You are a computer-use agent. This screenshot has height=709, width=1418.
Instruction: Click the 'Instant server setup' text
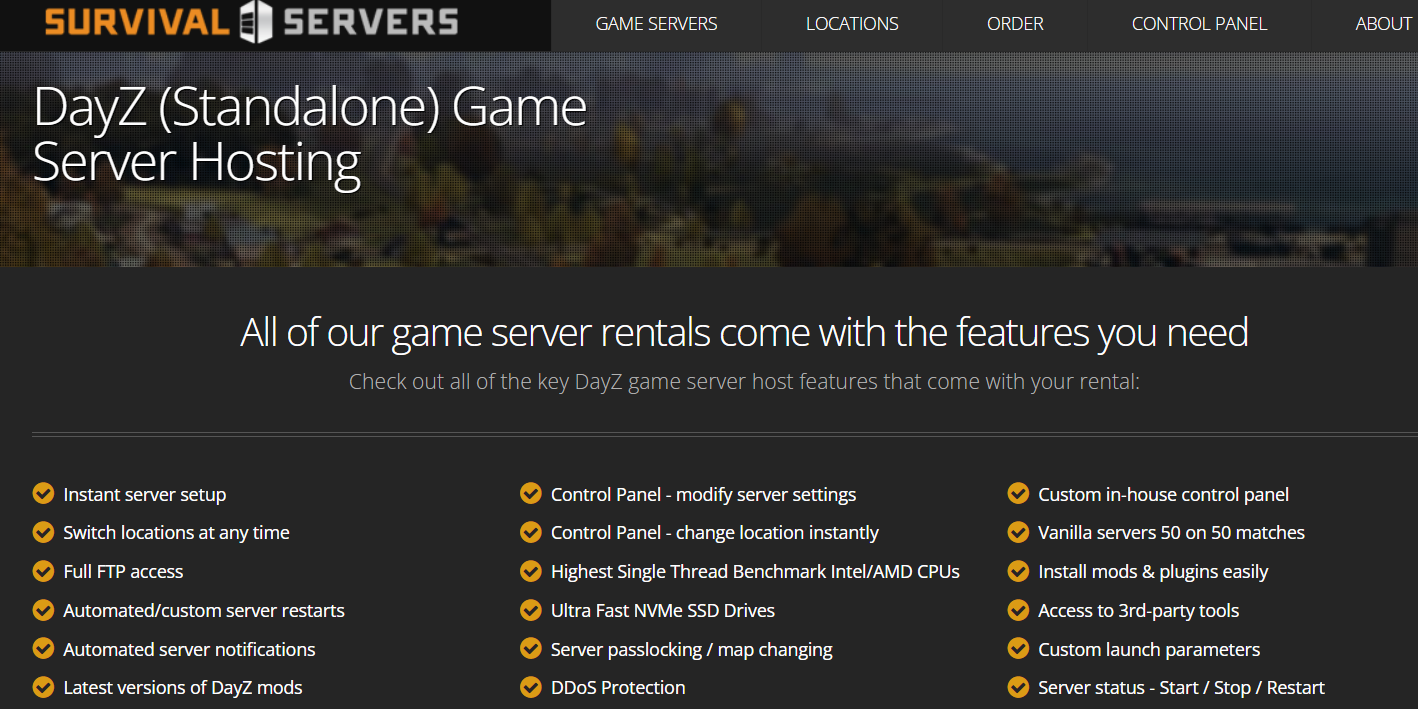pos(145,495)
